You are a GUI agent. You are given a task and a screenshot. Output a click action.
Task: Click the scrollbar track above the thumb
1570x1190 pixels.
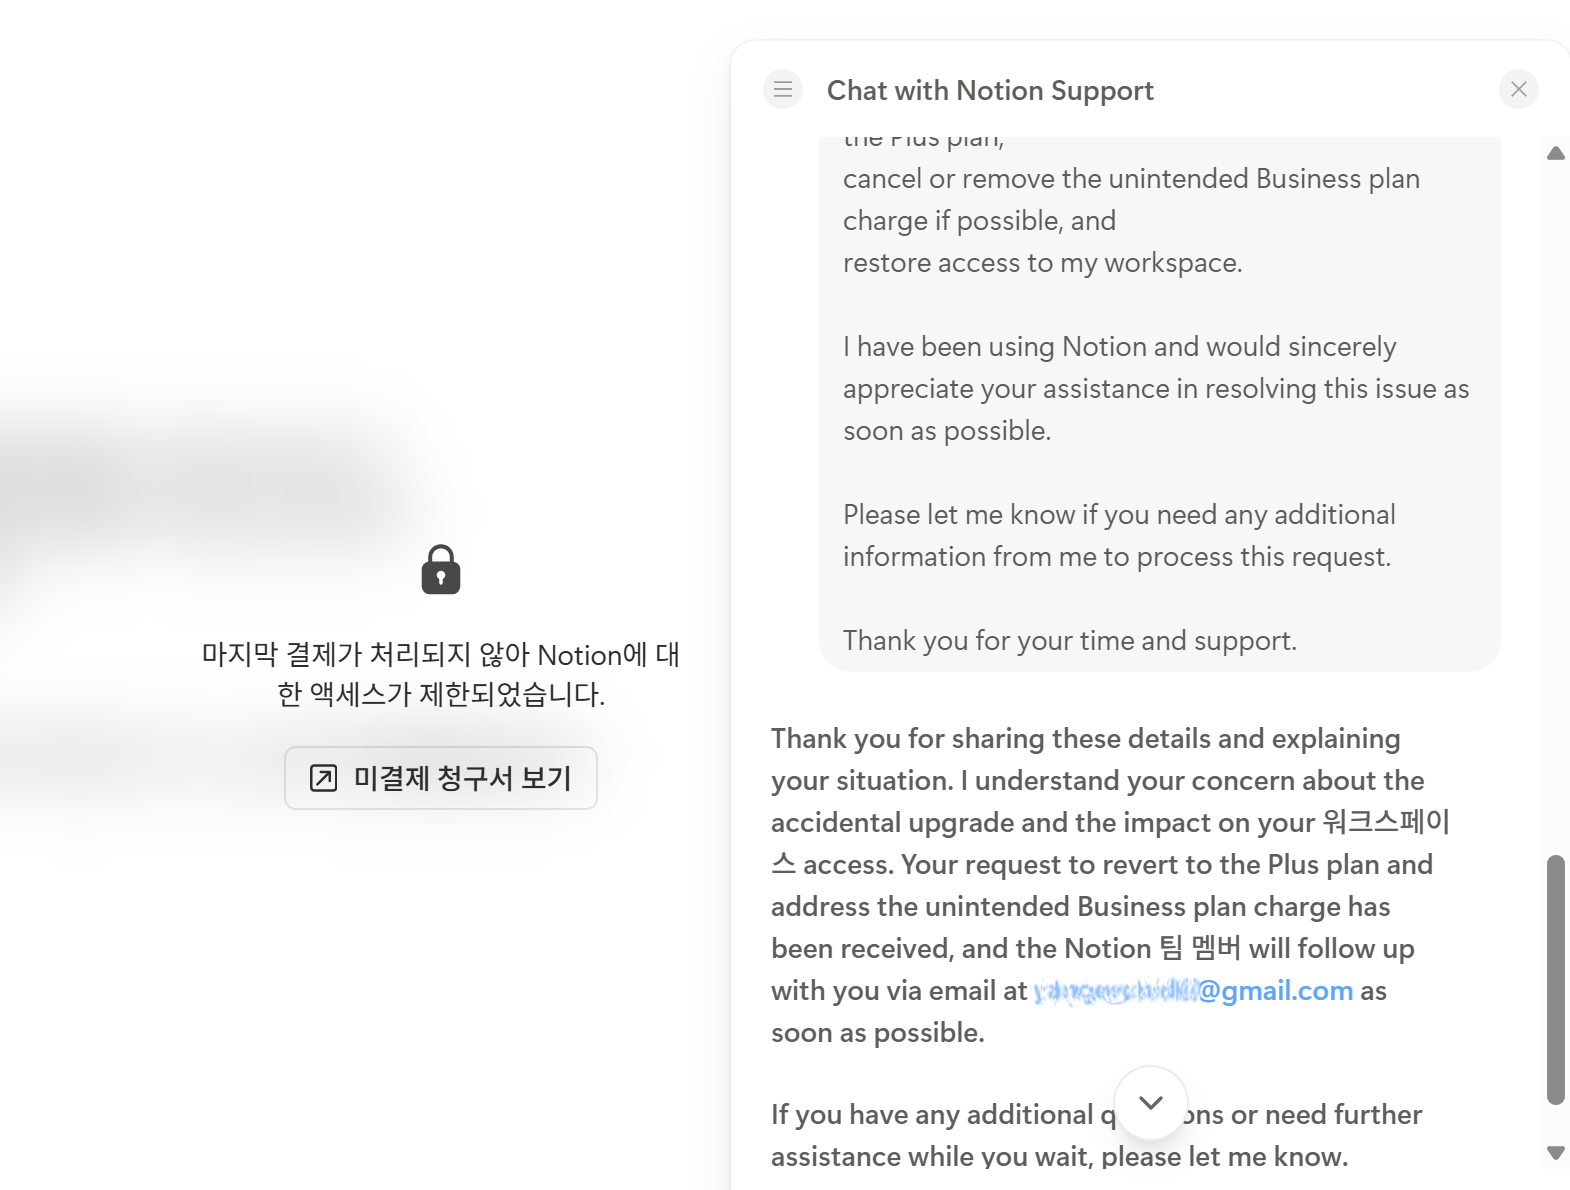pos(1555,500)
